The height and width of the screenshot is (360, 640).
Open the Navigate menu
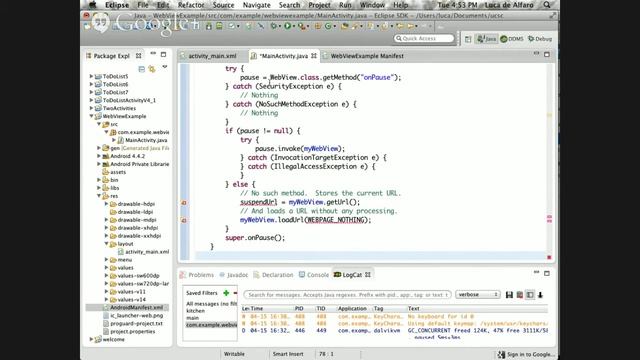point(256,5)
